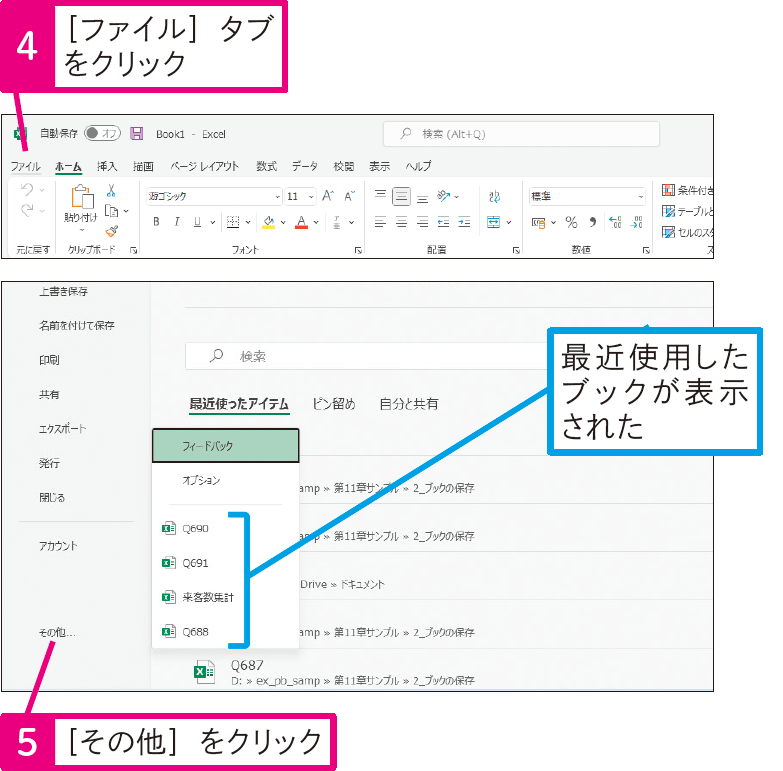Click the backstage 検索 search field

[367, 356]
